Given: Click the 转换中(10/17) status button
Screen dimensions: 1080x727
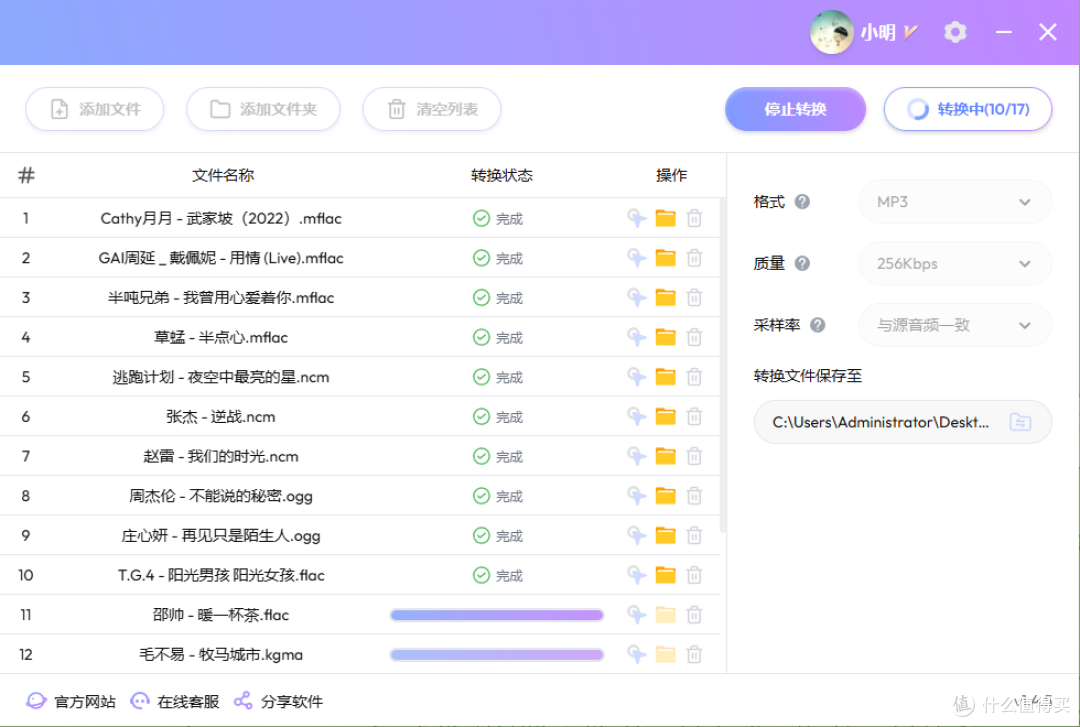Looking at the screenshot, I should (968, 109).
